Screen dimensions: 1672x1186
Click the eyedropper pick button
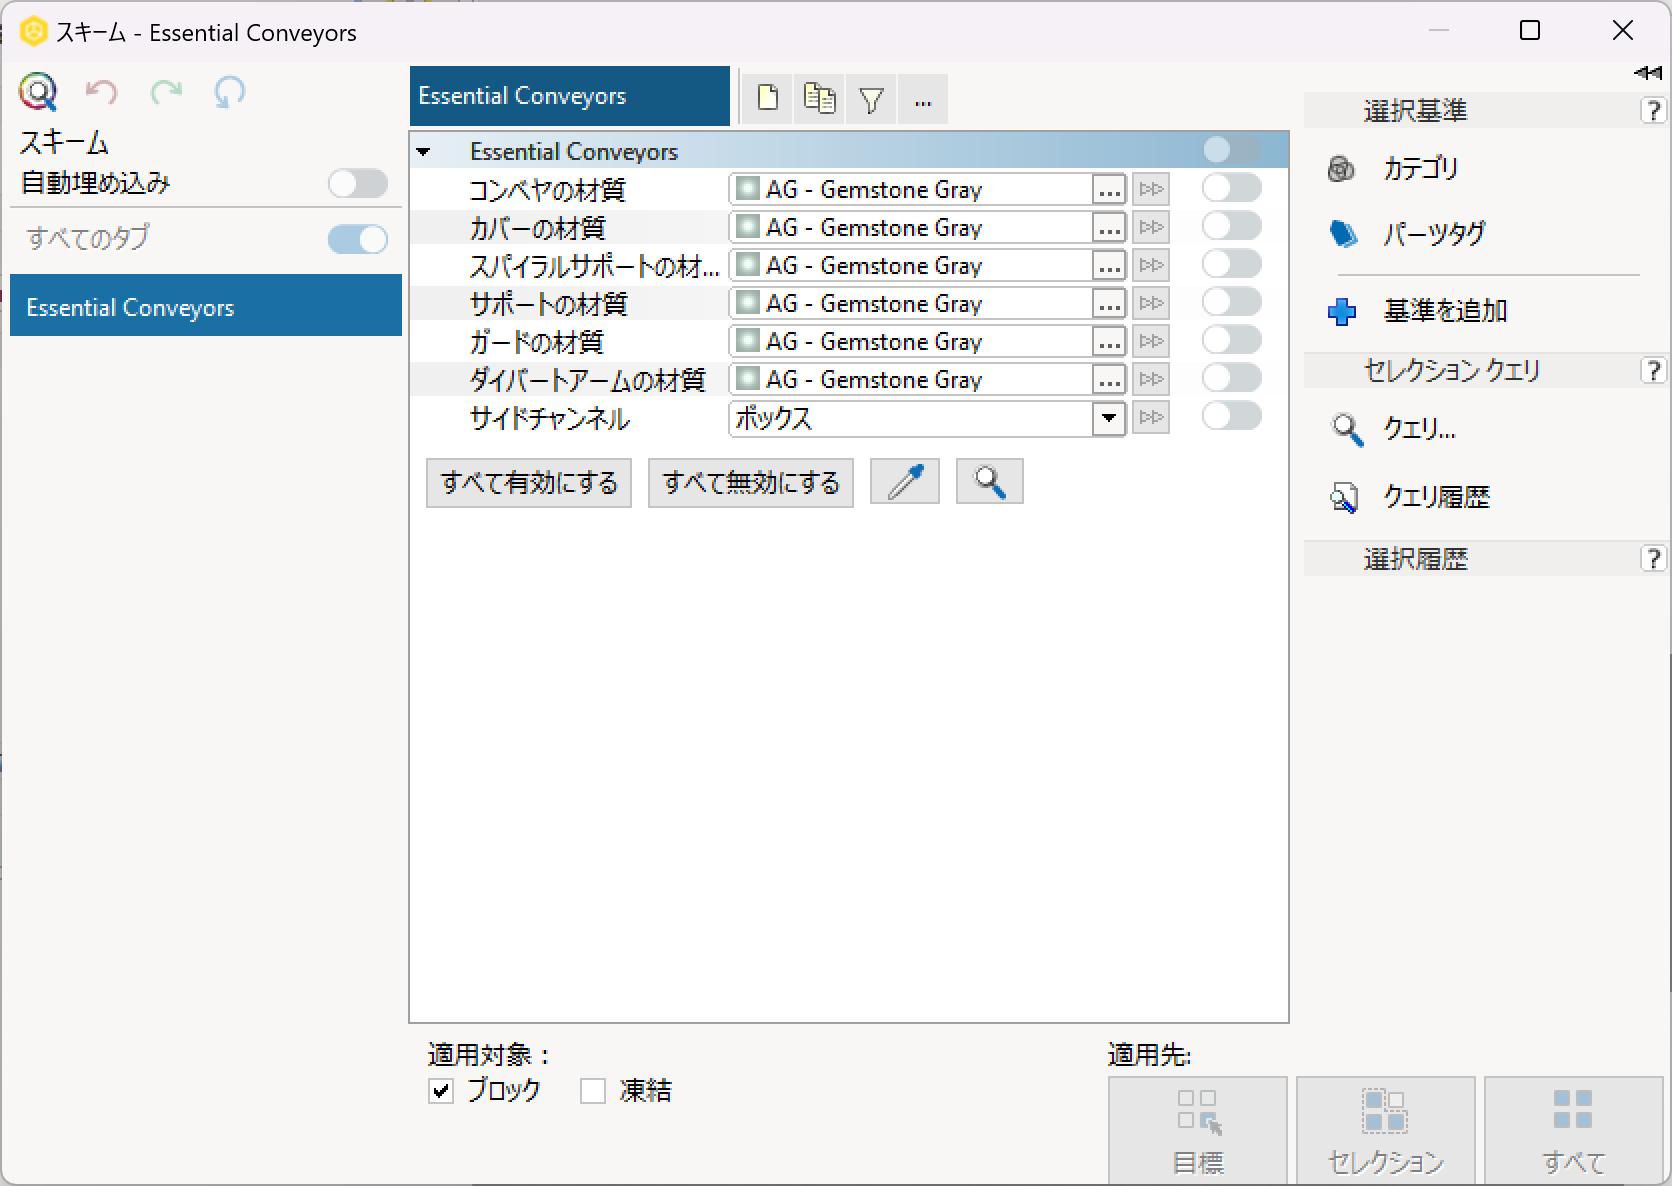905,482
